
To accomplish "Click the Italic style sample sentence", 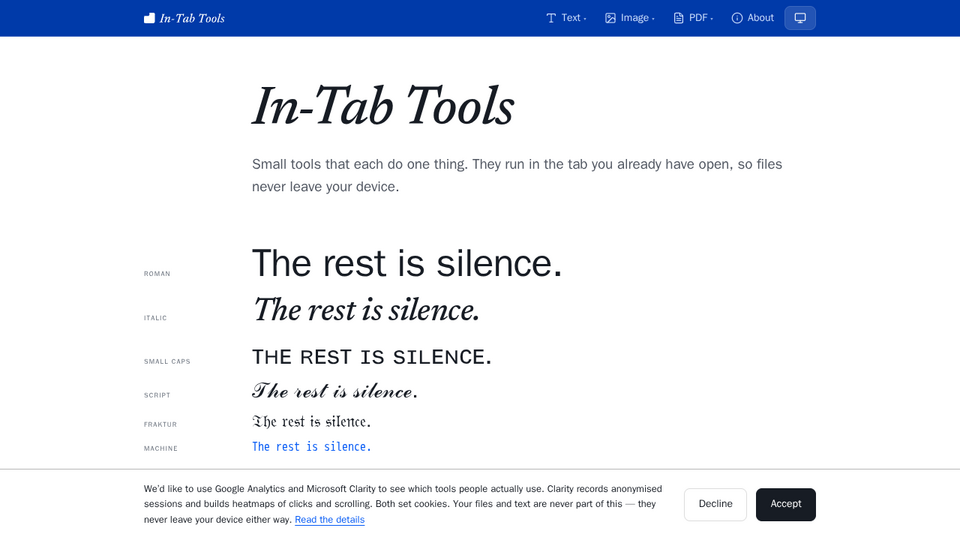I will pyautogui.click(x=366, y=310).
